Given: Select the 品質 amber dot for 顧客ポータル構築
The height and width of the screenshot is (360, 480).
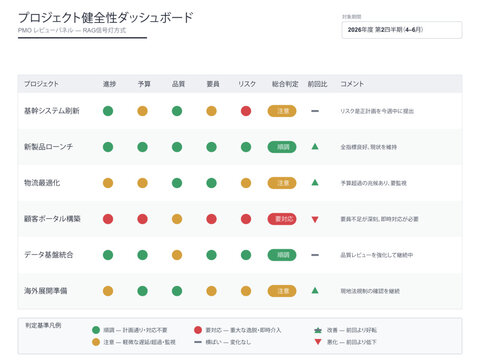Looking at the screenshot, I should pos(177,219).
